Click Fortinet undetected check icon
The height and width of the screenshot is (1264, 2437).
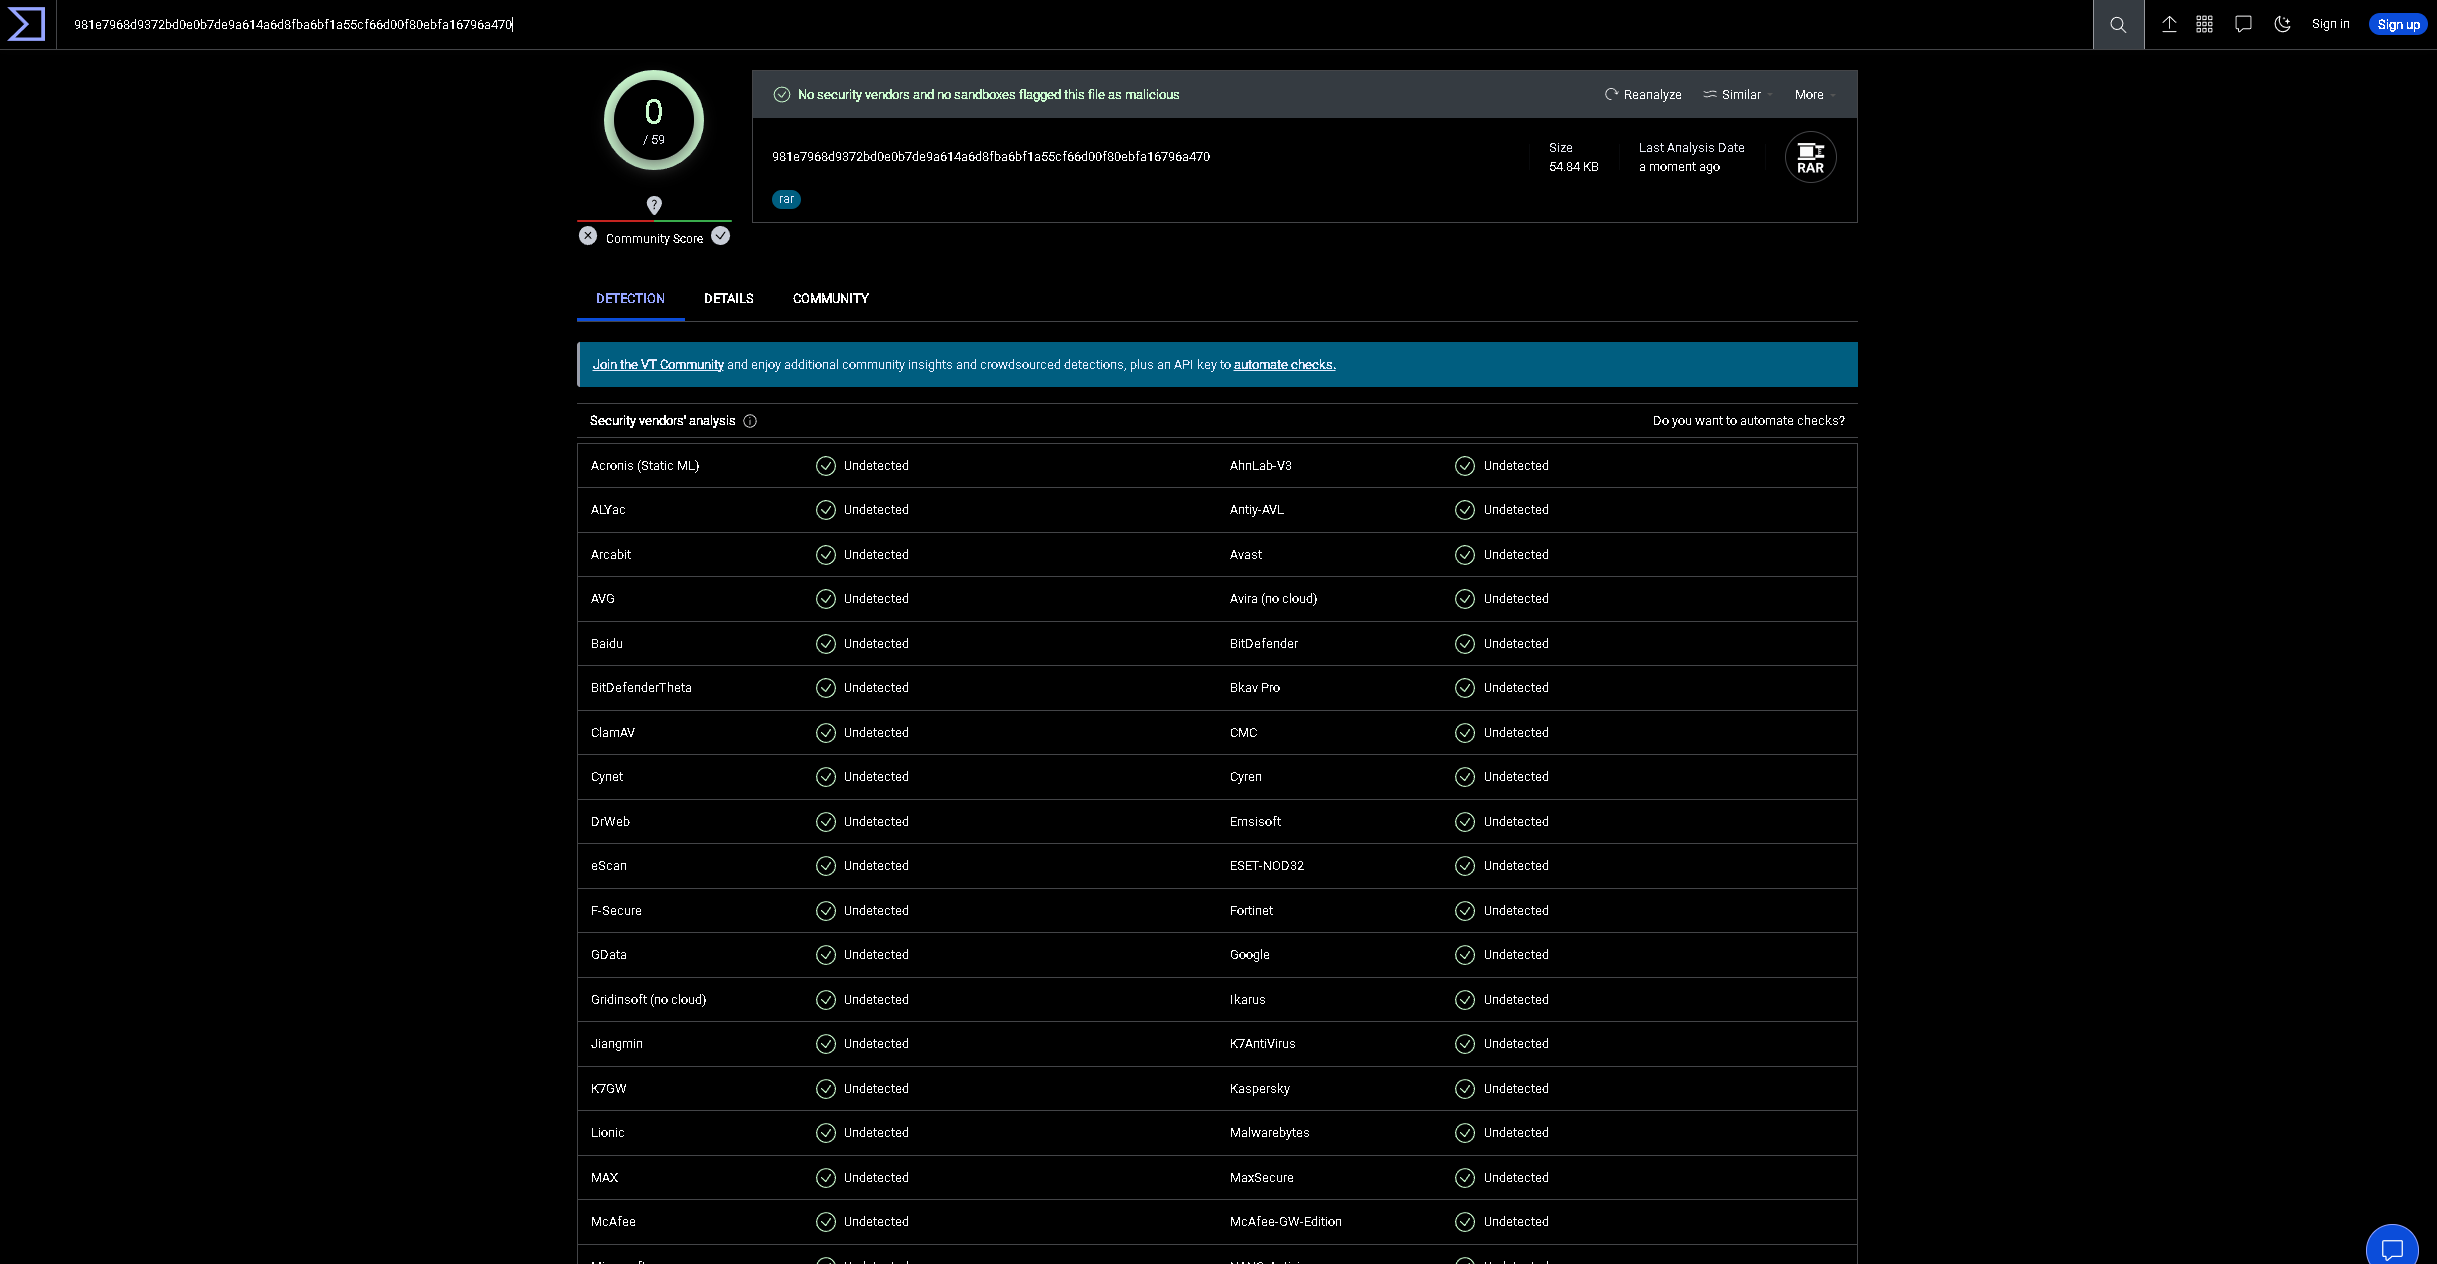click(x=1465, y=911)
